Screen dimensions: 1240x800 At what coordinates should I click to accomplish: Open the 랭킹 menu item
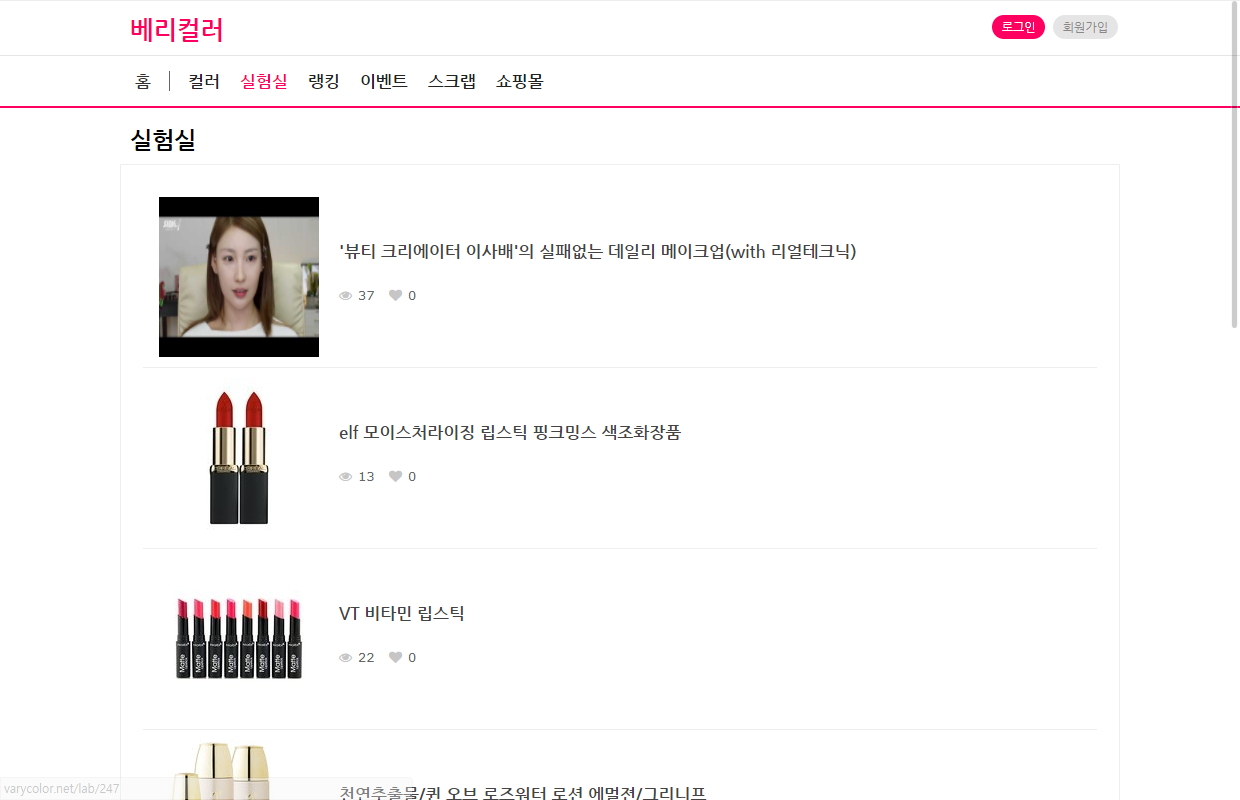[324, 82]
